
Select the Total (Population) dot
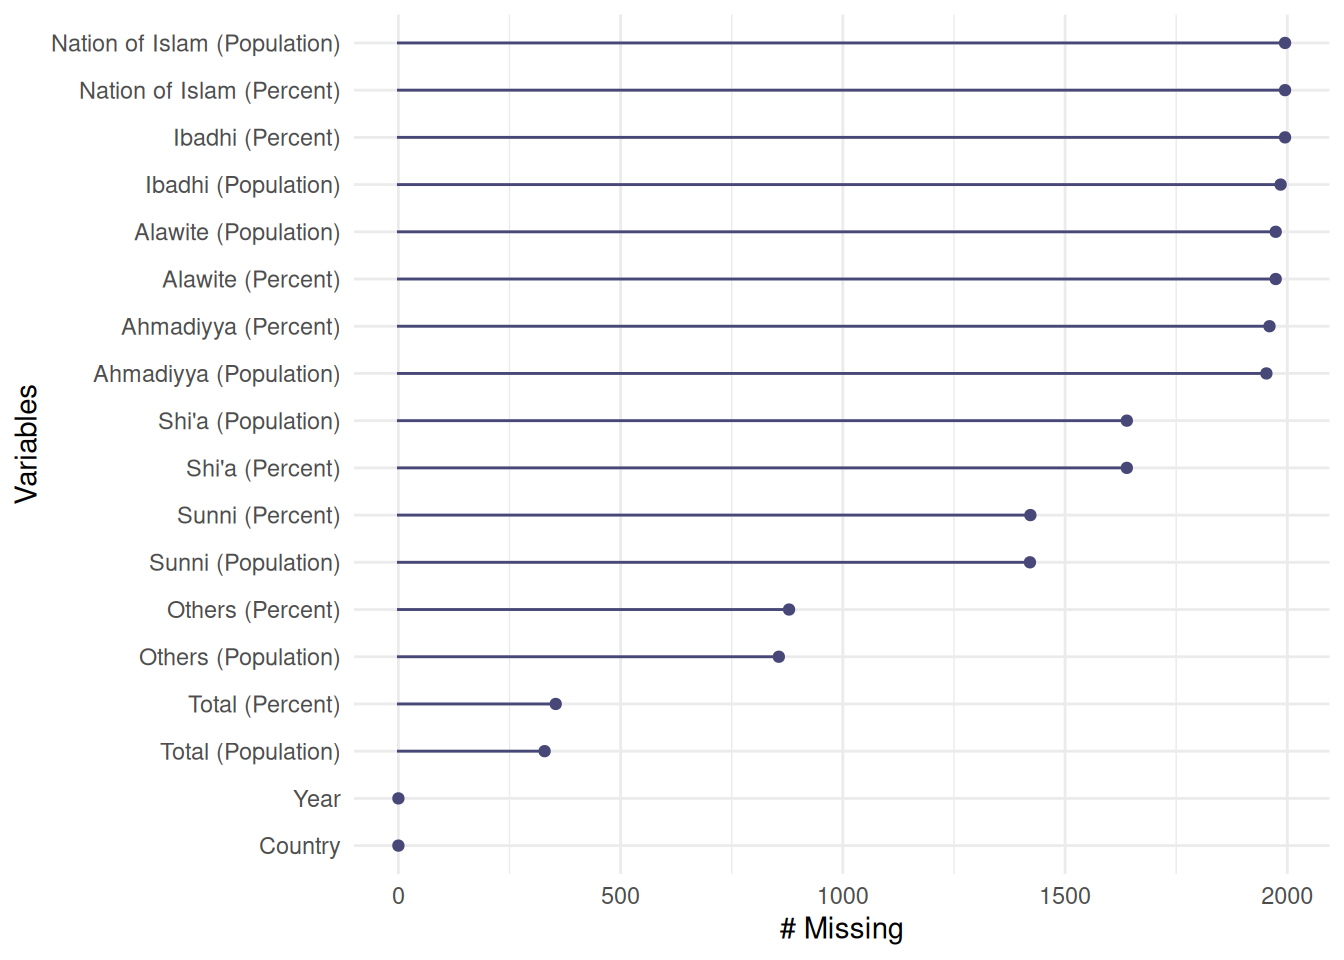click(544, 751)
